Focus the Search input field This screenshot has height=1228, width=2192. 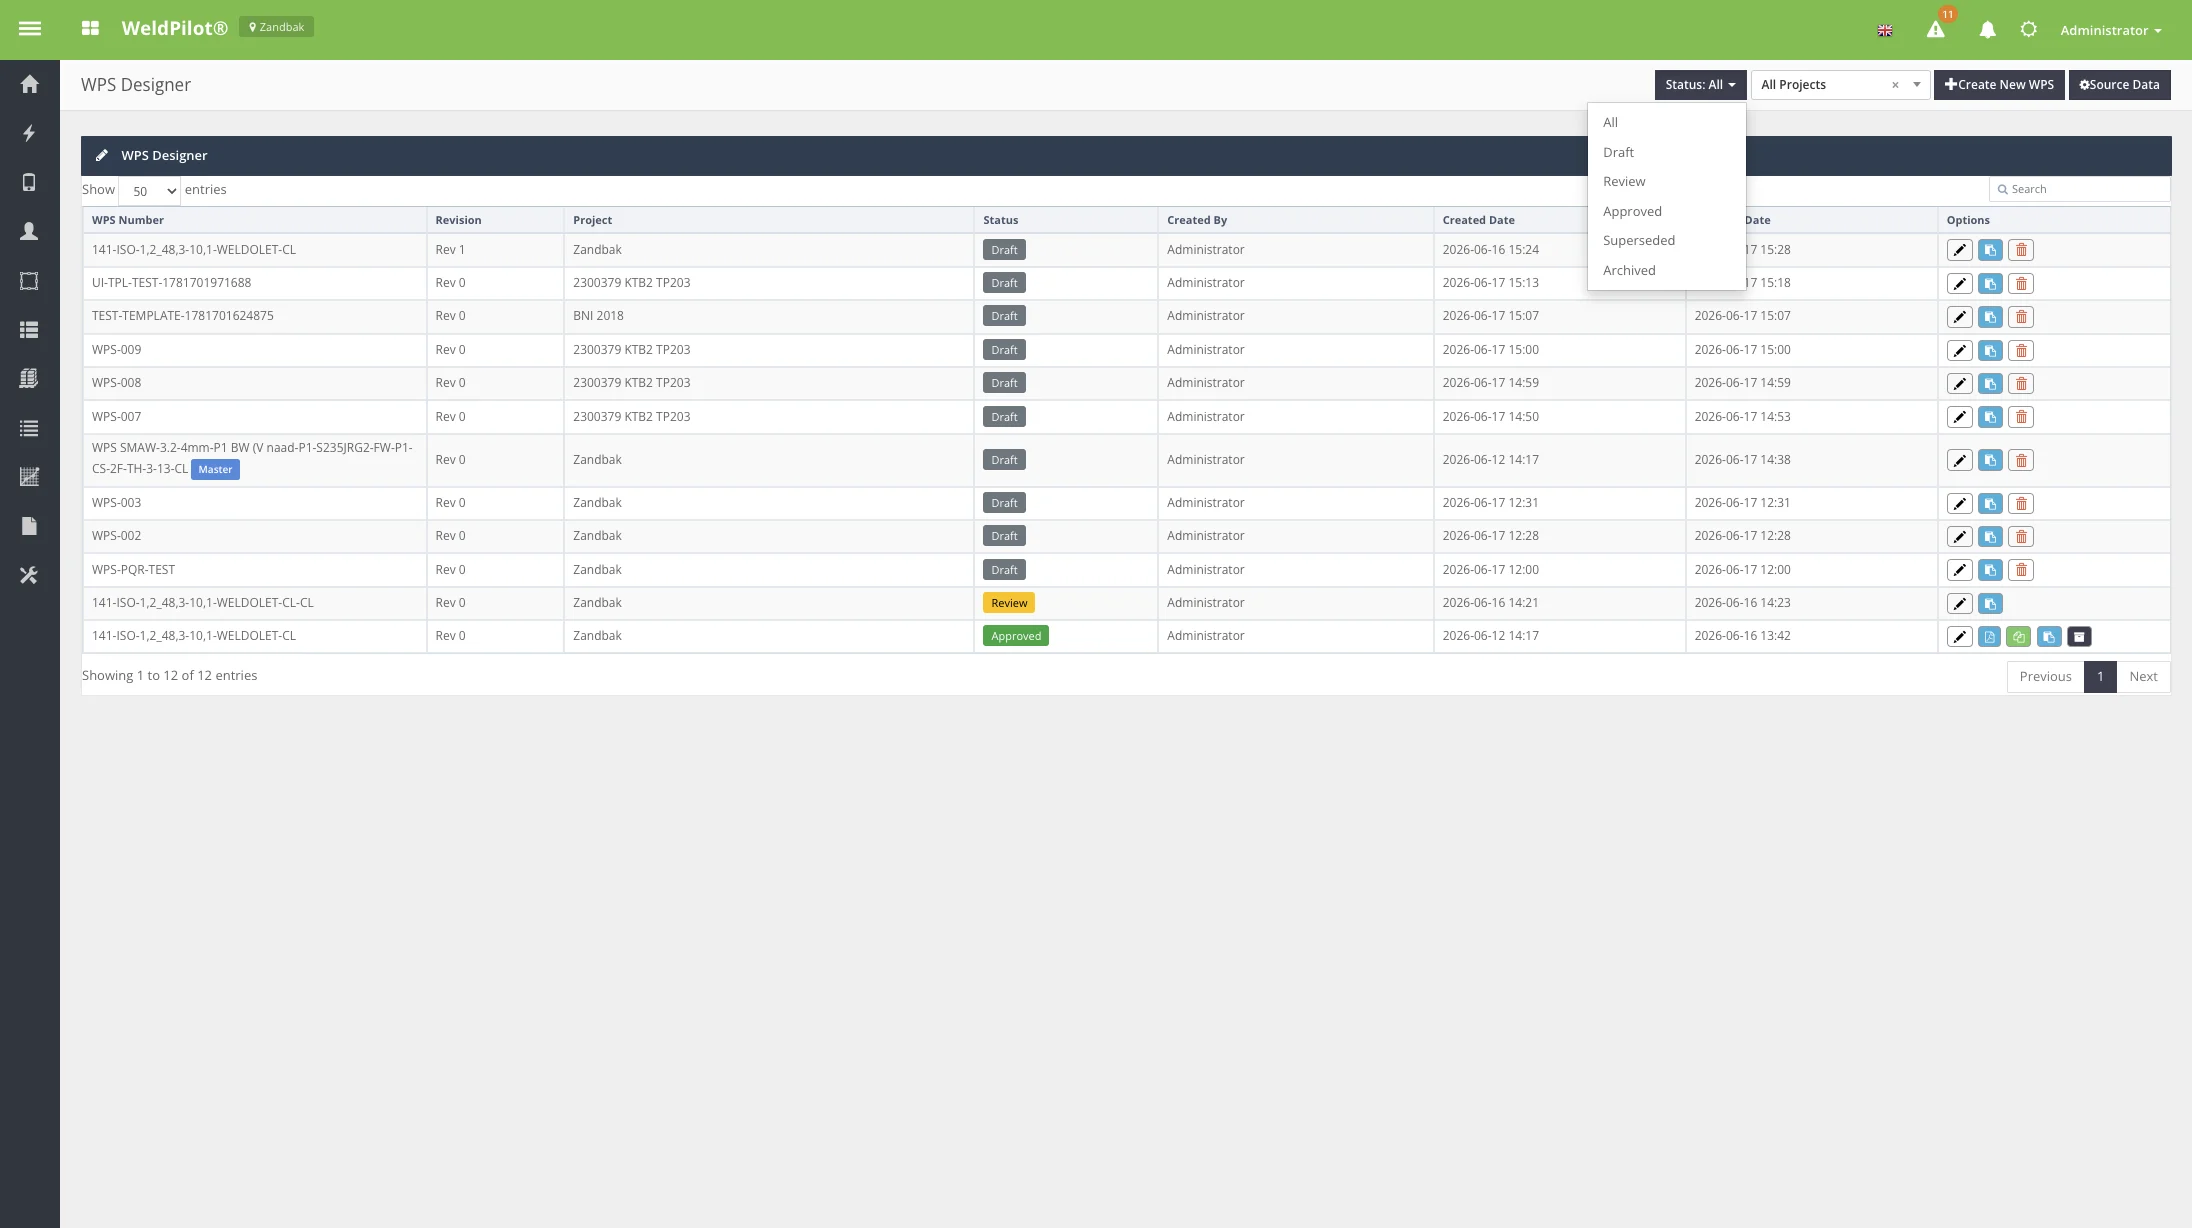tap(2079, 189)
